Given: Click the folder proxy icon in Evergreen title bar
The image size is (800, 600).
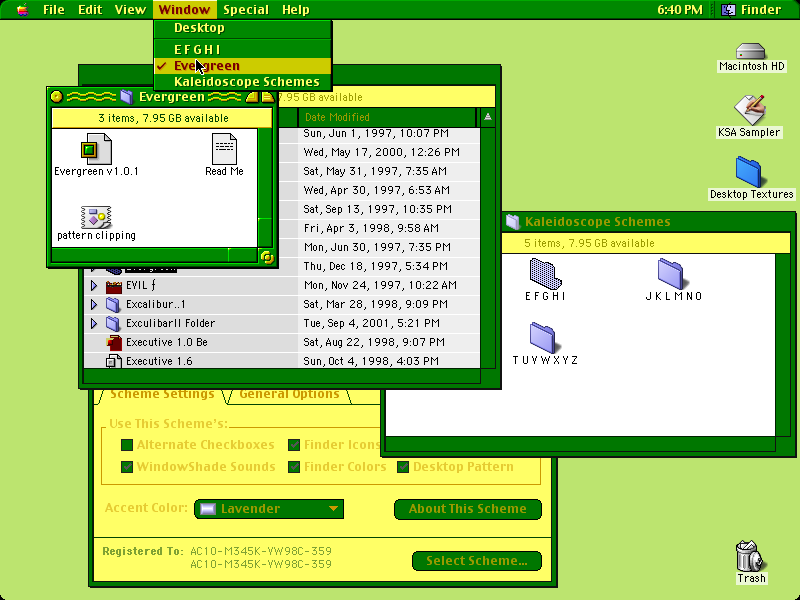Looking at the screenshot, I should click(127, 96).
